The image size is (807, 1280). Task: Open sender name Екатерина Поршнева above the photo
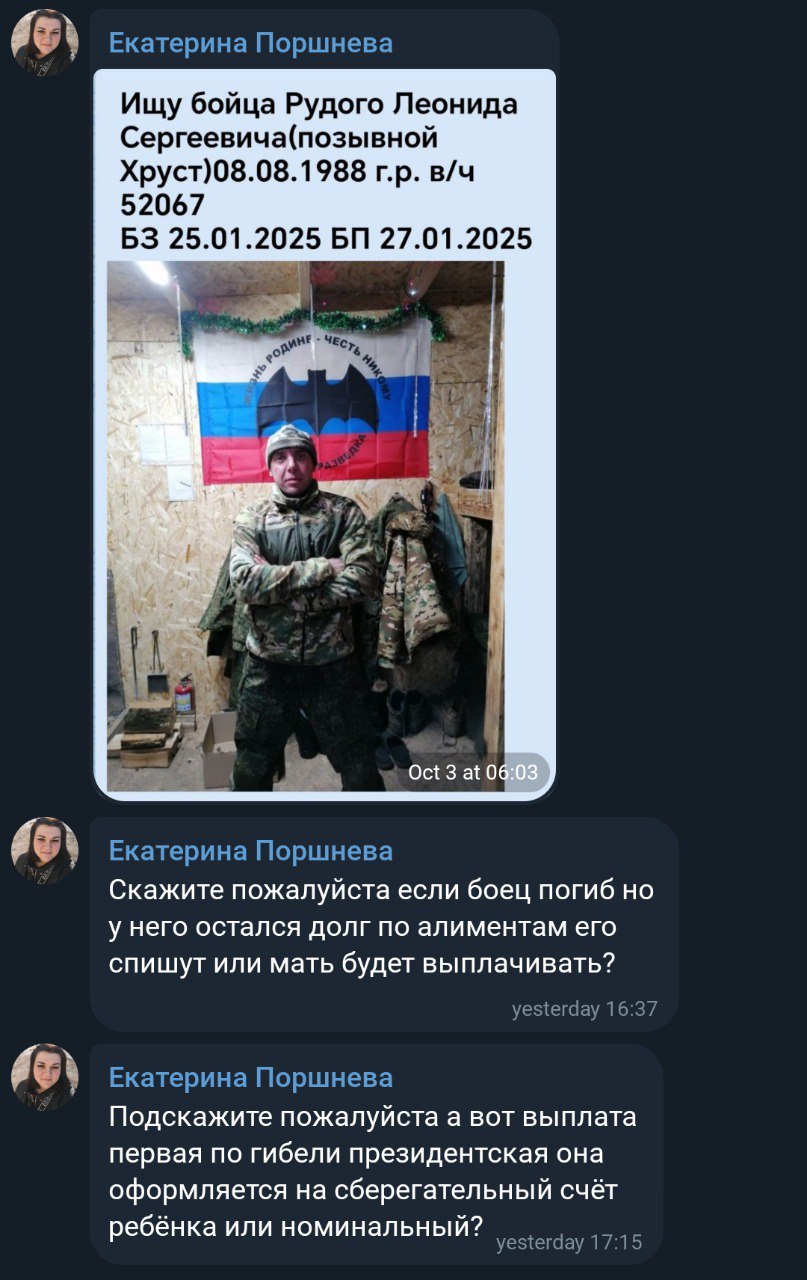[x=250, y=43]
